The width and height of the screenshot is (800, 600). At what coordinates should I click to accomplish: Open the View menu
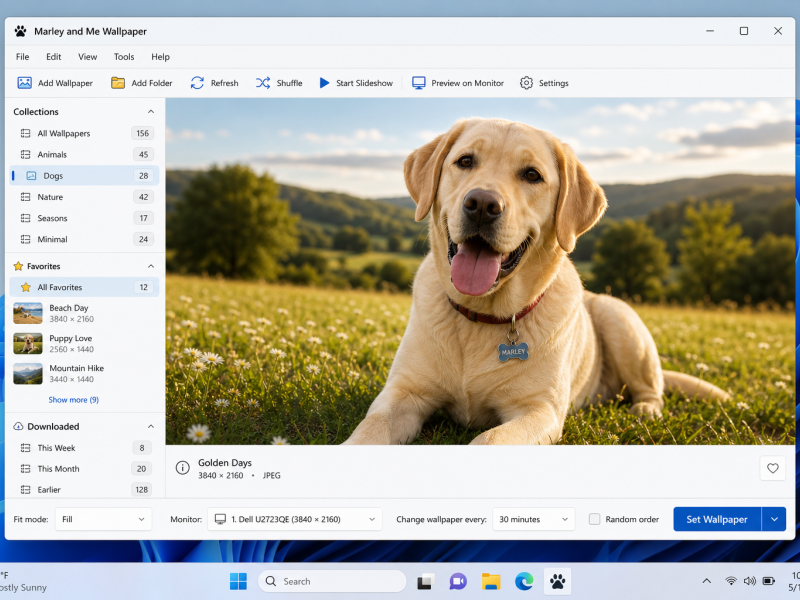point(87,57)
